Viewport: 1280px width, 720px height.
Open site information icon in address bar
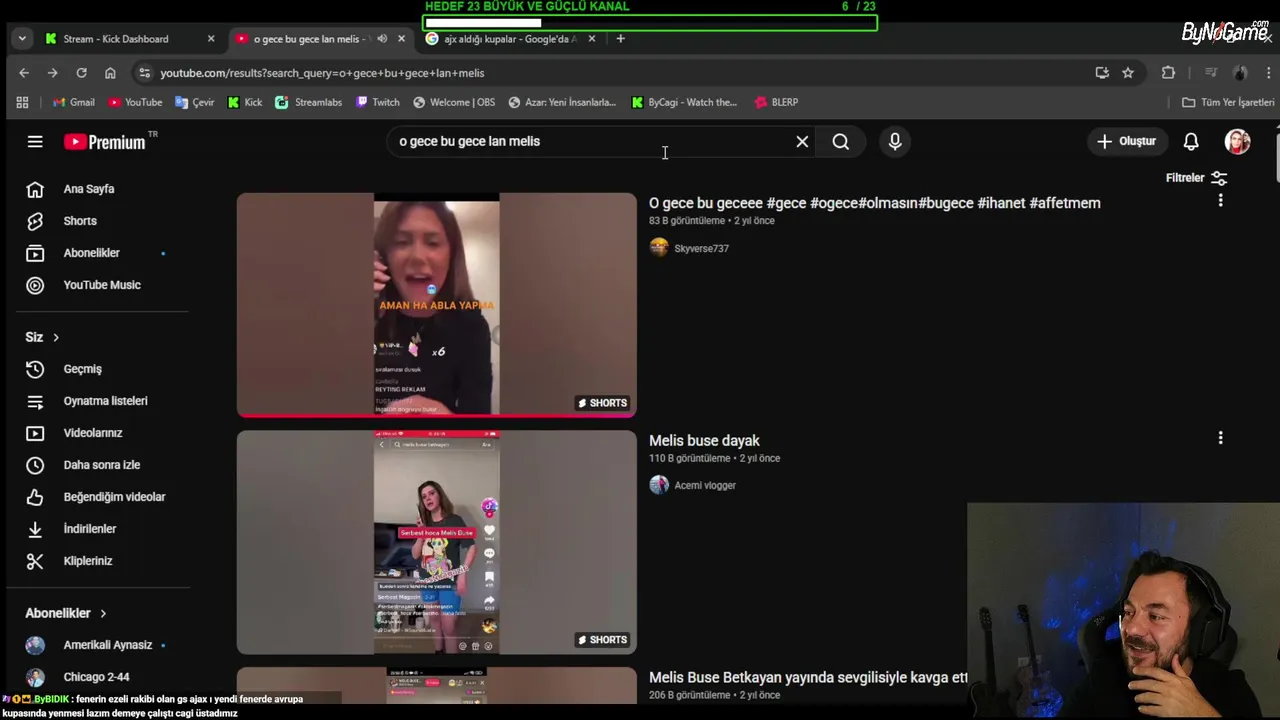145,73
